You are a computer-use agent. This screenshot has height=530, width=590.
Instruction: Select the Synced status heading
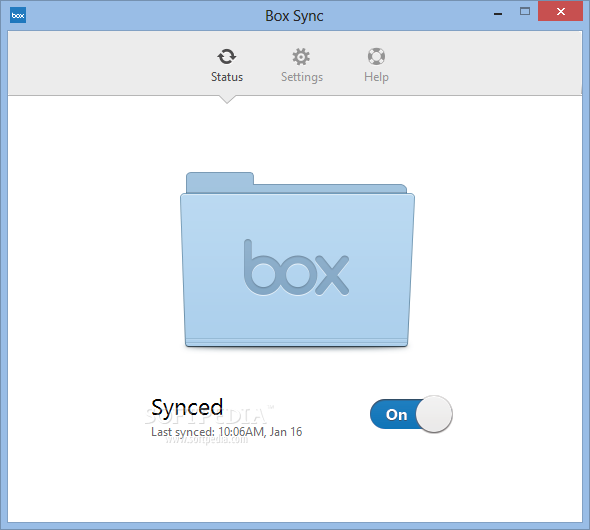187,407
